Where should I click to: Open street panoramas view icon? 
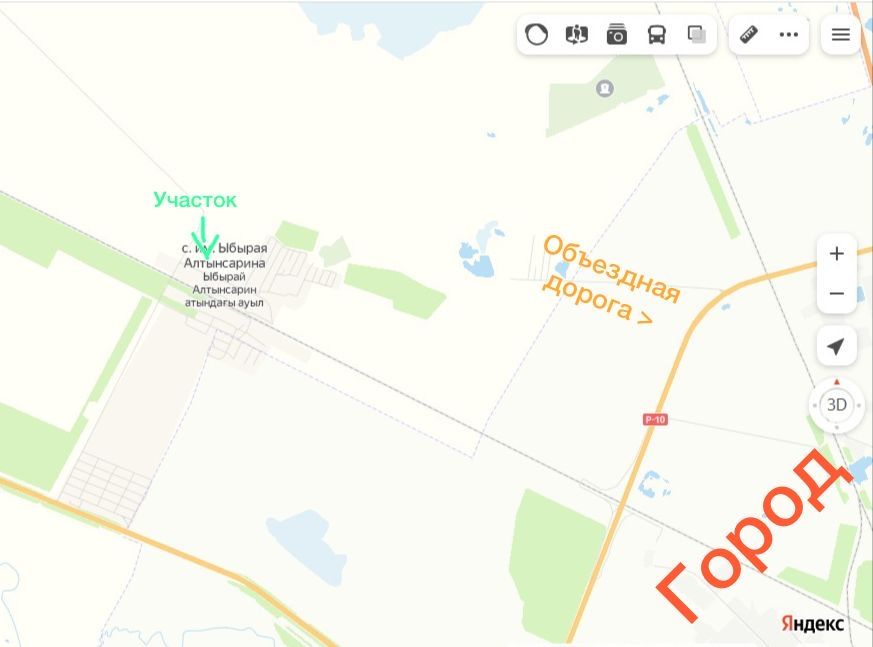pyautogui.click(x=576, y=35)
